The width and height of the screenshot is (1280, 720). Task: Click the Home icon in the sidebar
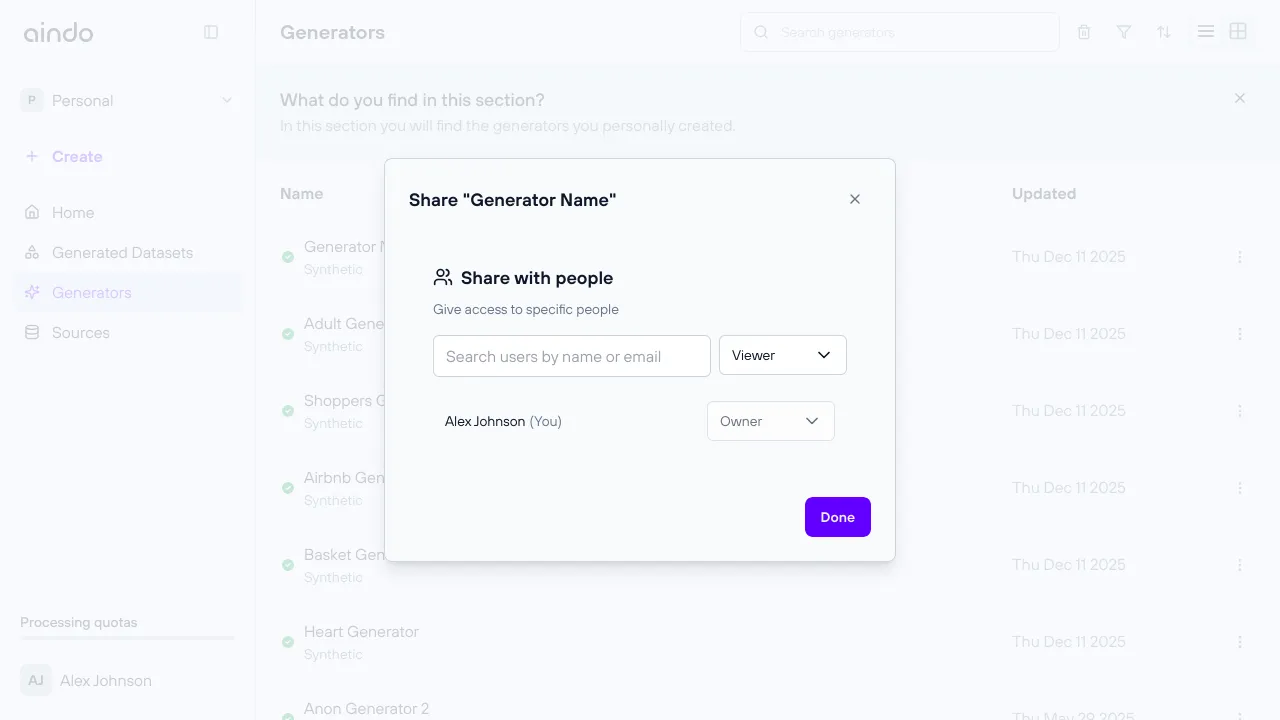click(34, 212)
